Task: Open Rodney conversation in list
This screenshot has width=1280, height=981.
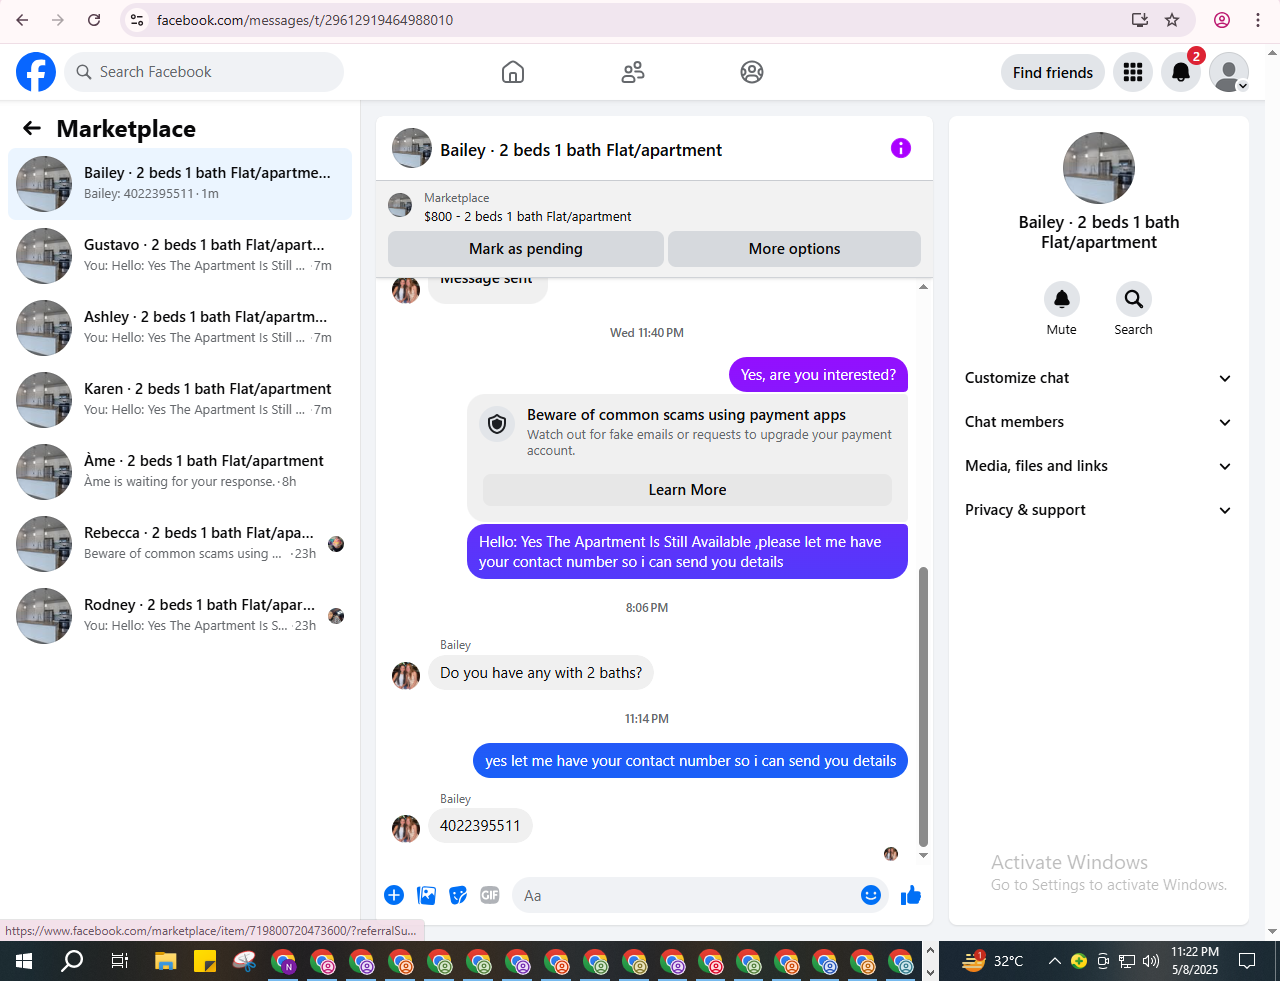Action: tap(180, 616)
